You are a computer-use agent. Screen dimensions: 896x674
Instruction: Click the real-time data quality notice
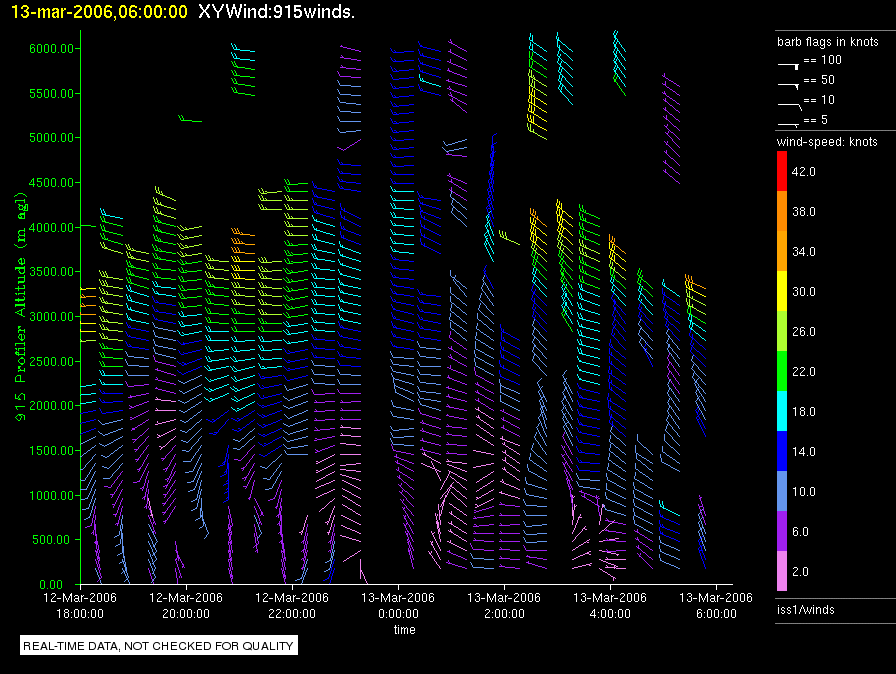coord(158,646)
